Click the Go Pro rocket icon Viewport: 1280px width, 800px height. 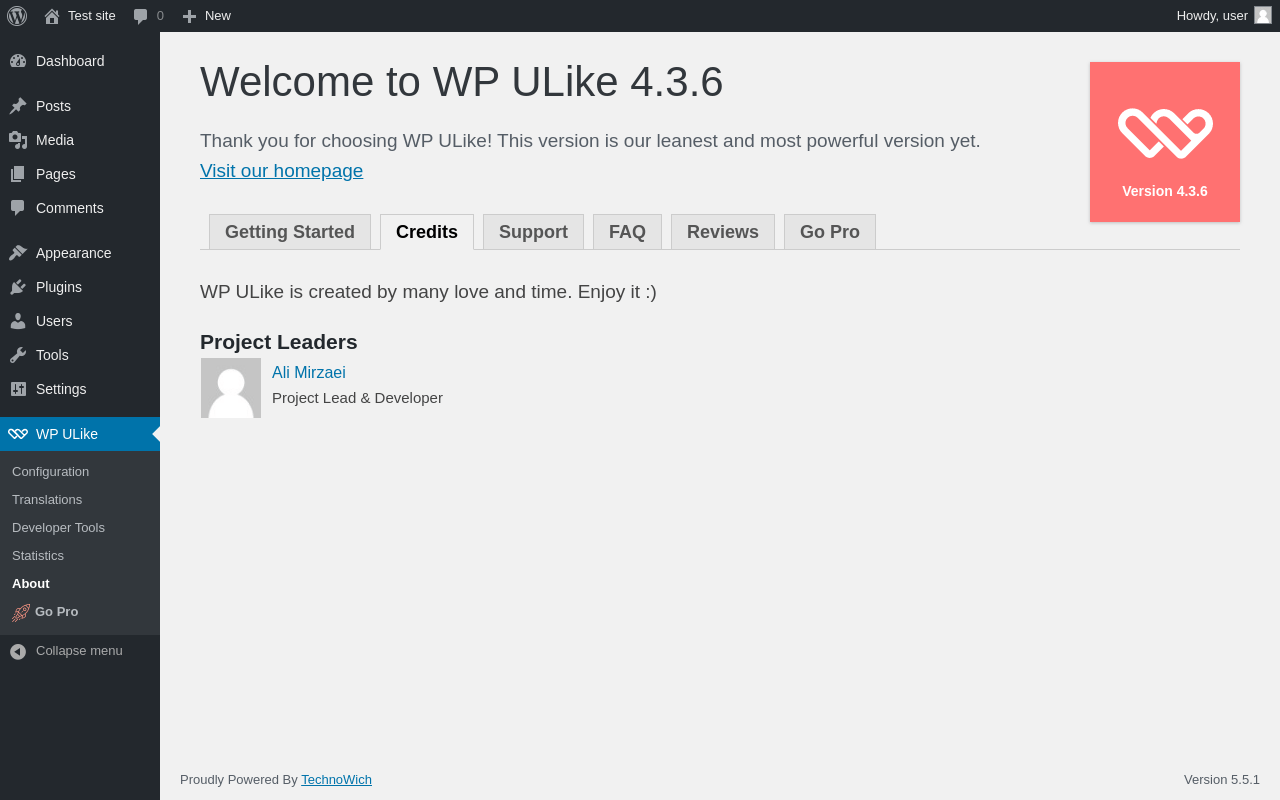coord(21,613)
